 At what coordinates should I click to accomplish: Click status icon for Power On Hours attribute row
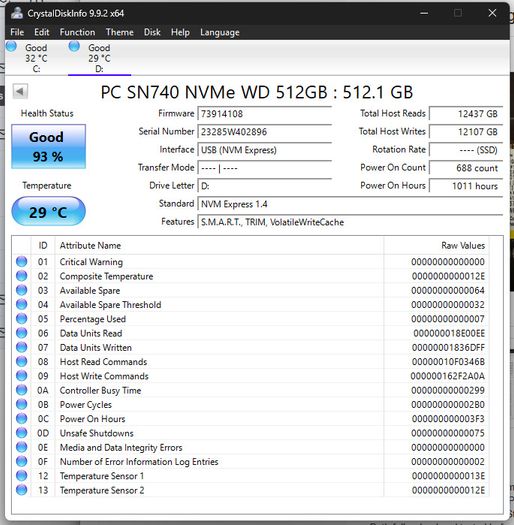click(21, 419)
